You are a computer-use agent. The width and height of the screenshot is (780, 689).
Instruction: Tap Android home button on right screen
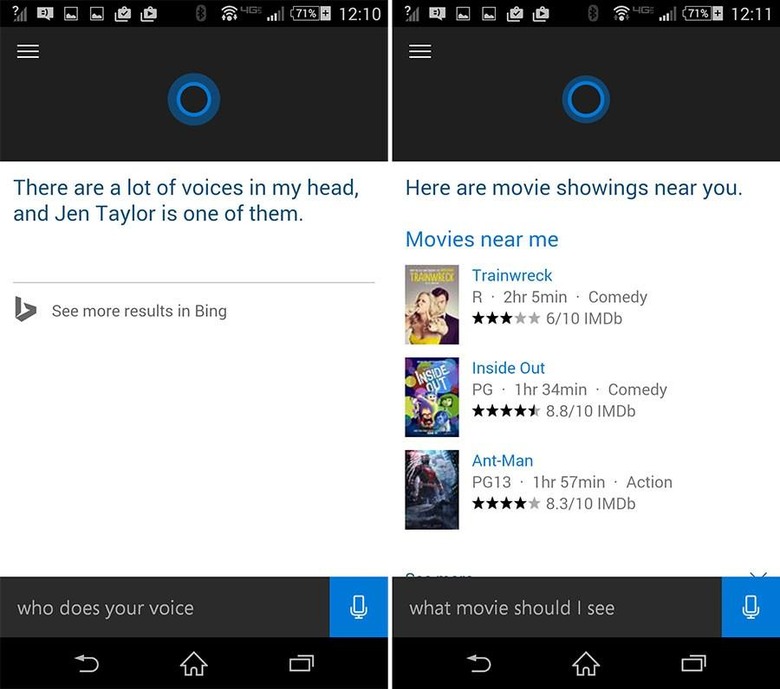click(x=585, y=663)
